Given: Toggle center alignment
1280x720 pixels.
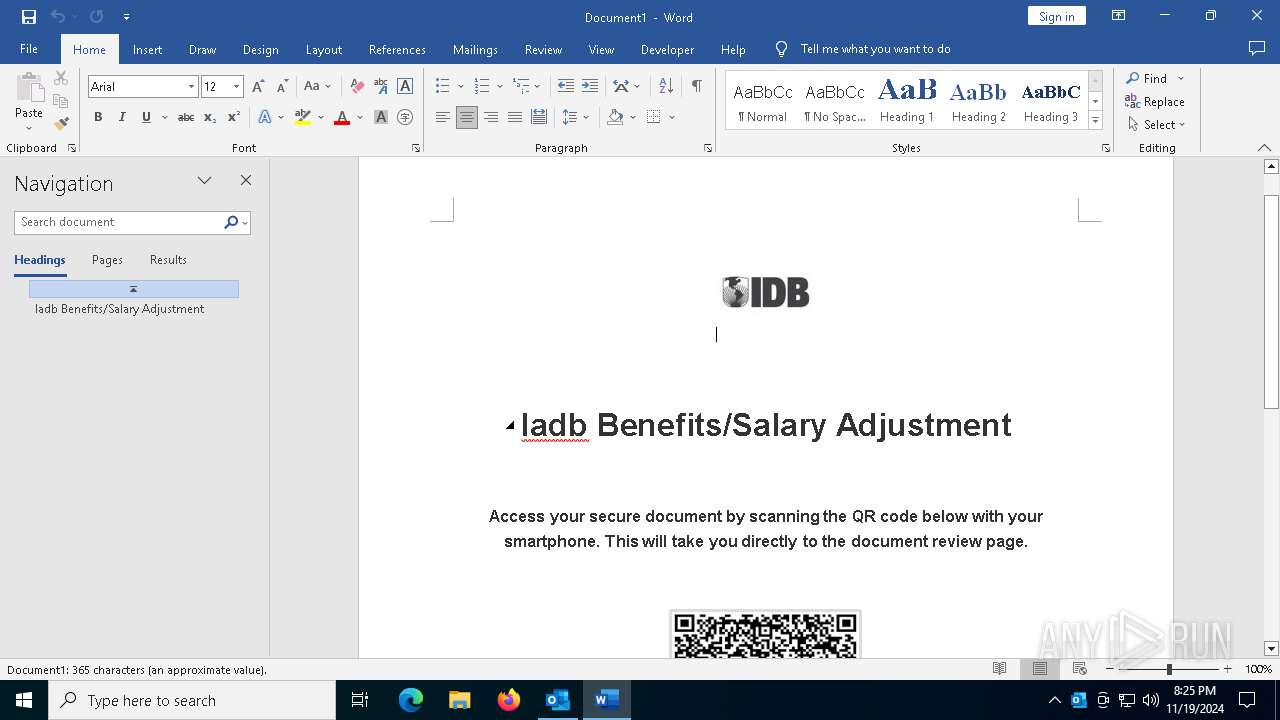Looking at the screenshot, I should coord(467,117).
